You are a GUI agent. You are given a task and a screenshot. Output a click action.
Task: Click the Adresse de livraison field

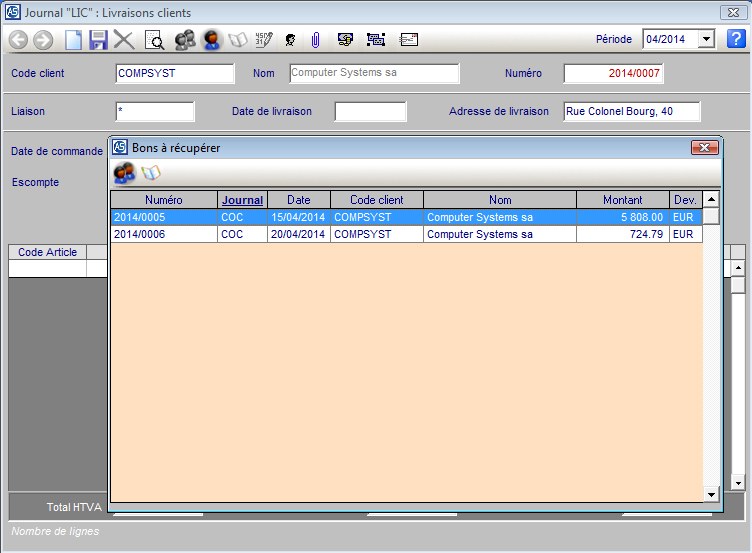pos(631,111)
